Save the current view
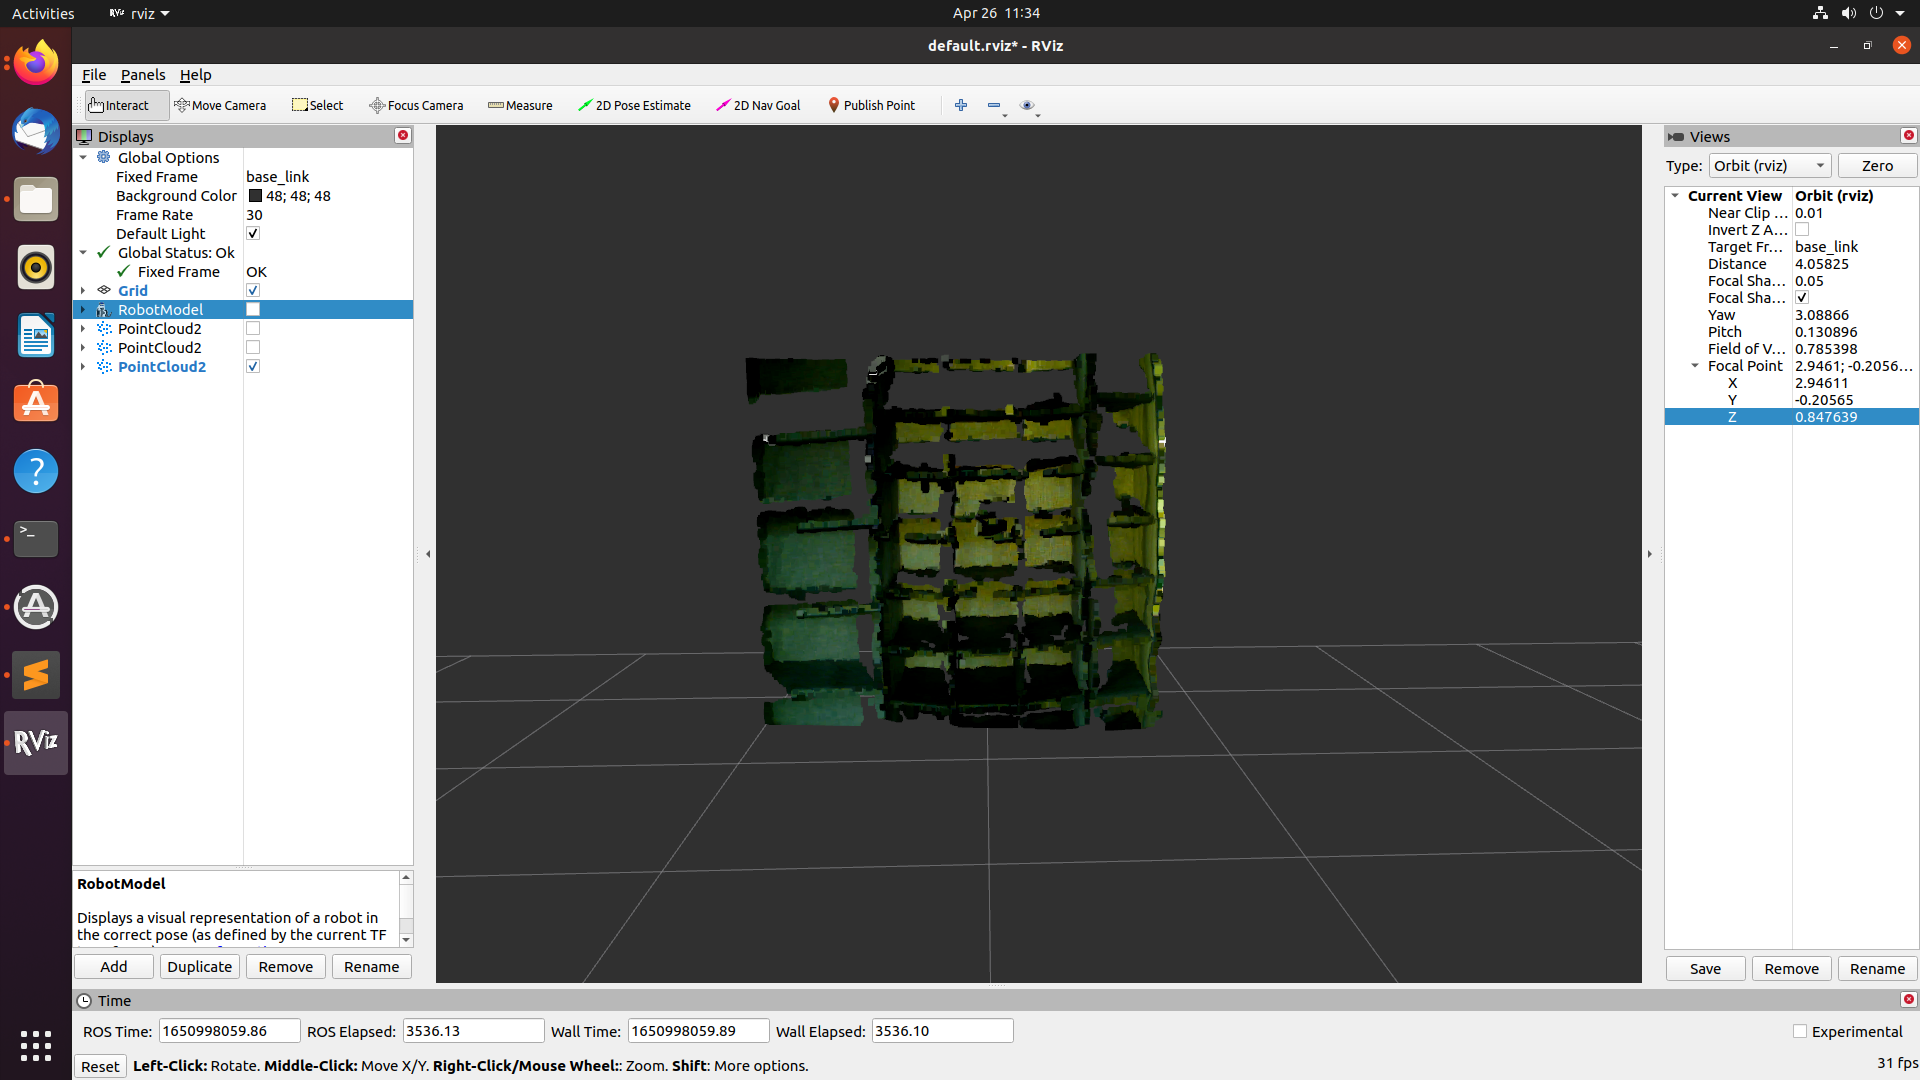 coord(1706,968)
